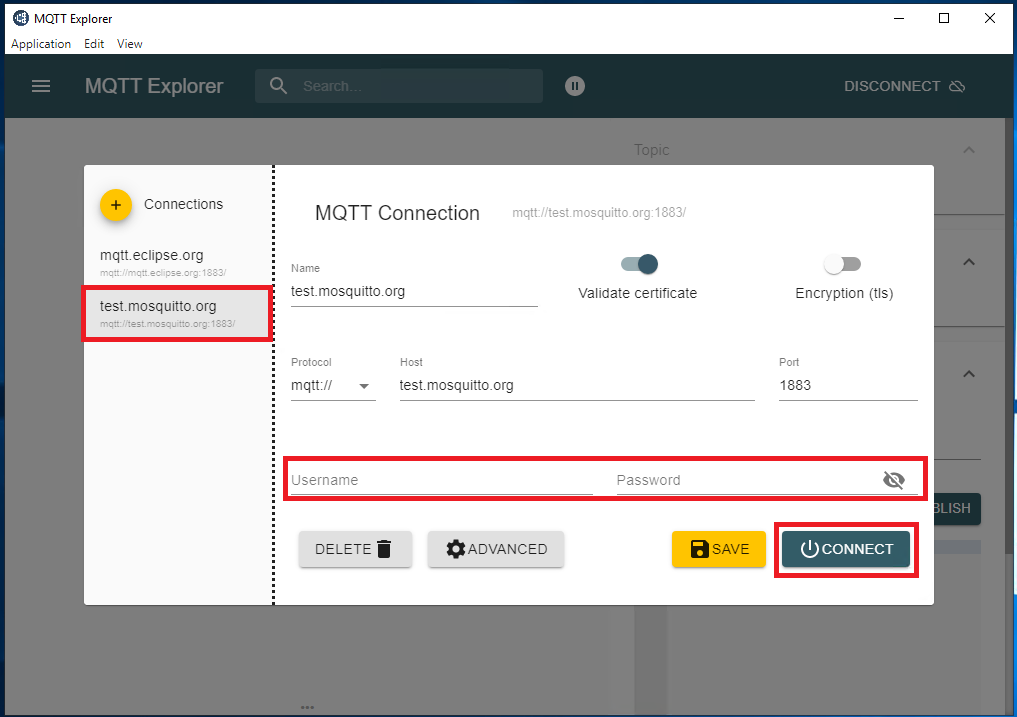Click the MQTT Explorer app logo in title bar
Viewport: 1017px width, 717px height.
pos(21,18)
